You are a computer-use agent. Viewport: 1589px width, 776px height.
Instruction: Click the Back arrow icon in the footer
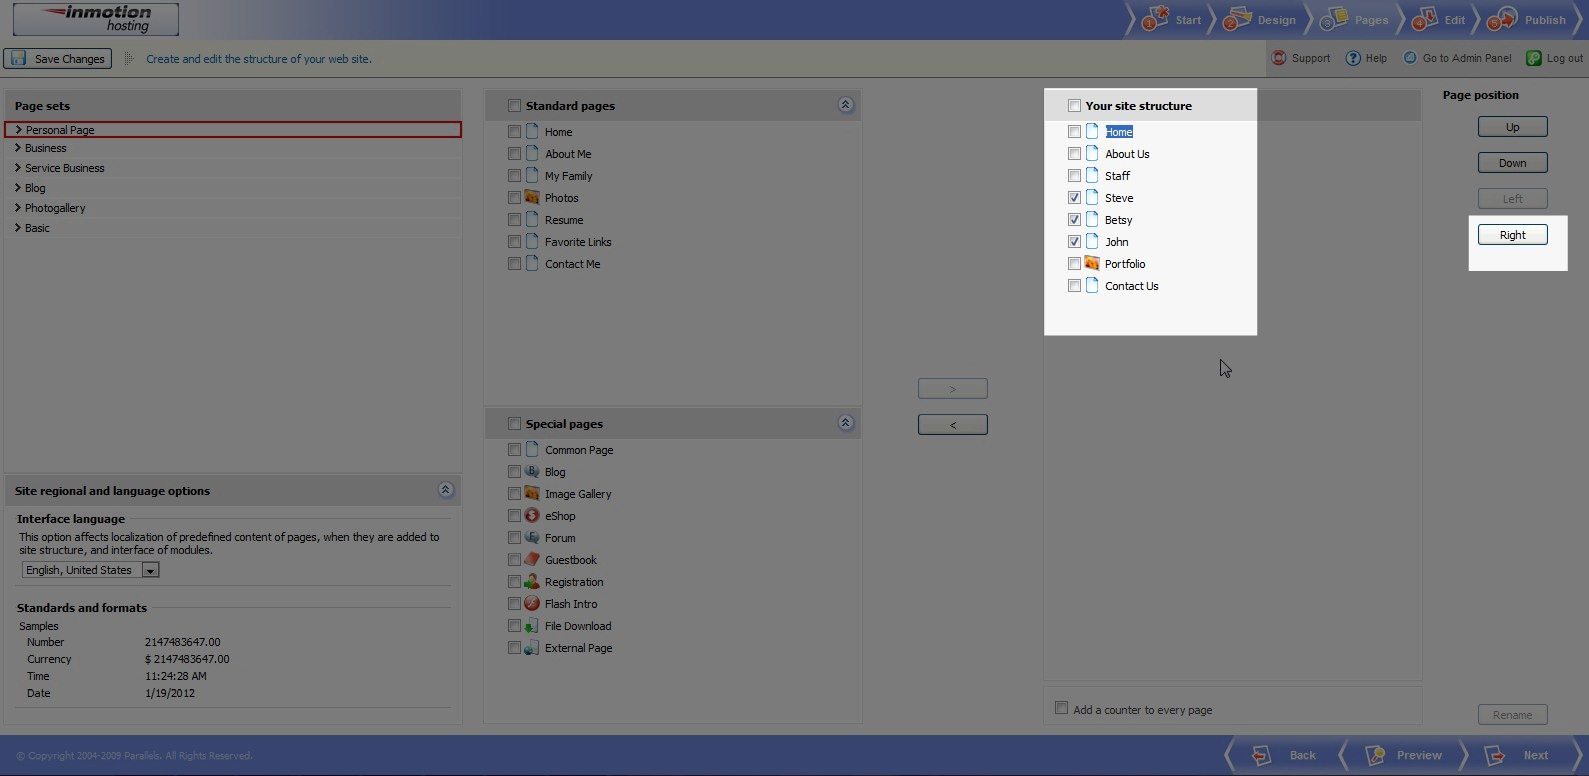[1262, 755]
